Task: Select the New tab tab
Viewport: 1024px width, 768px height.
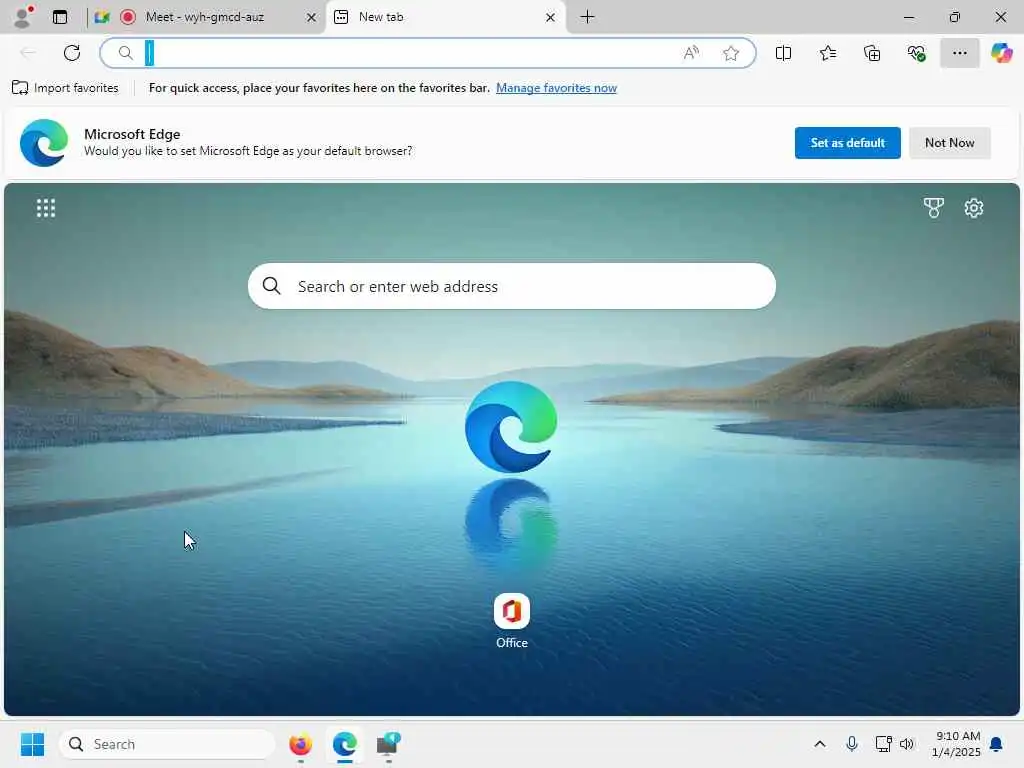Action: coord(446,17)
